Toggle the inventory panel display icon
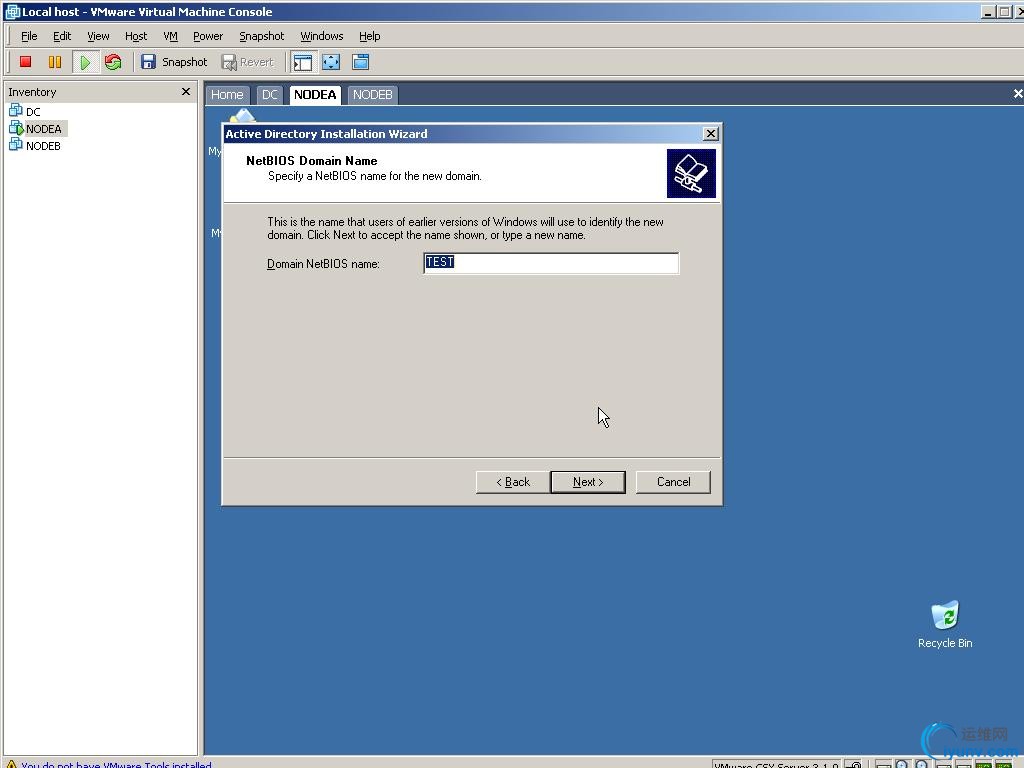This screenshot has height=768, width=1024. pyautogui.click(x=302, y=62)
